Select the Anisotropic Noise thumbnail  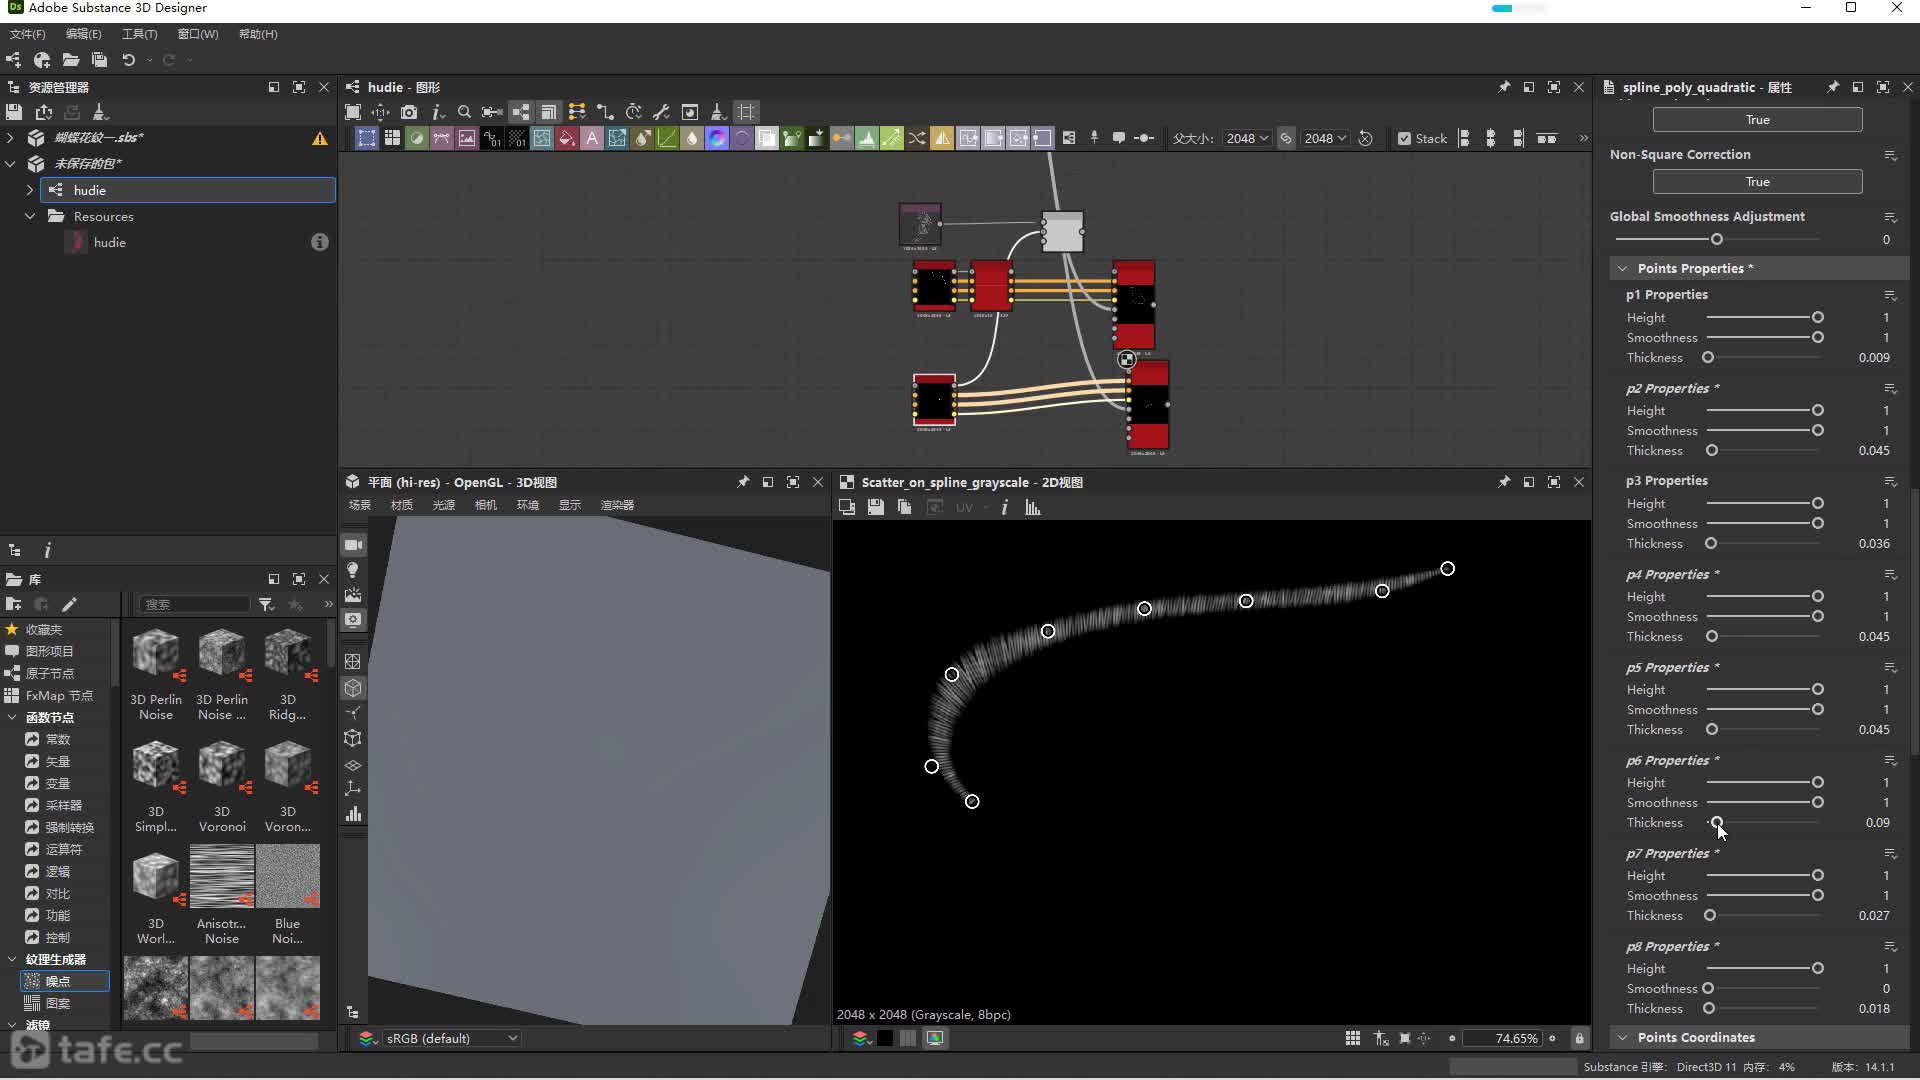pos(222,877)
